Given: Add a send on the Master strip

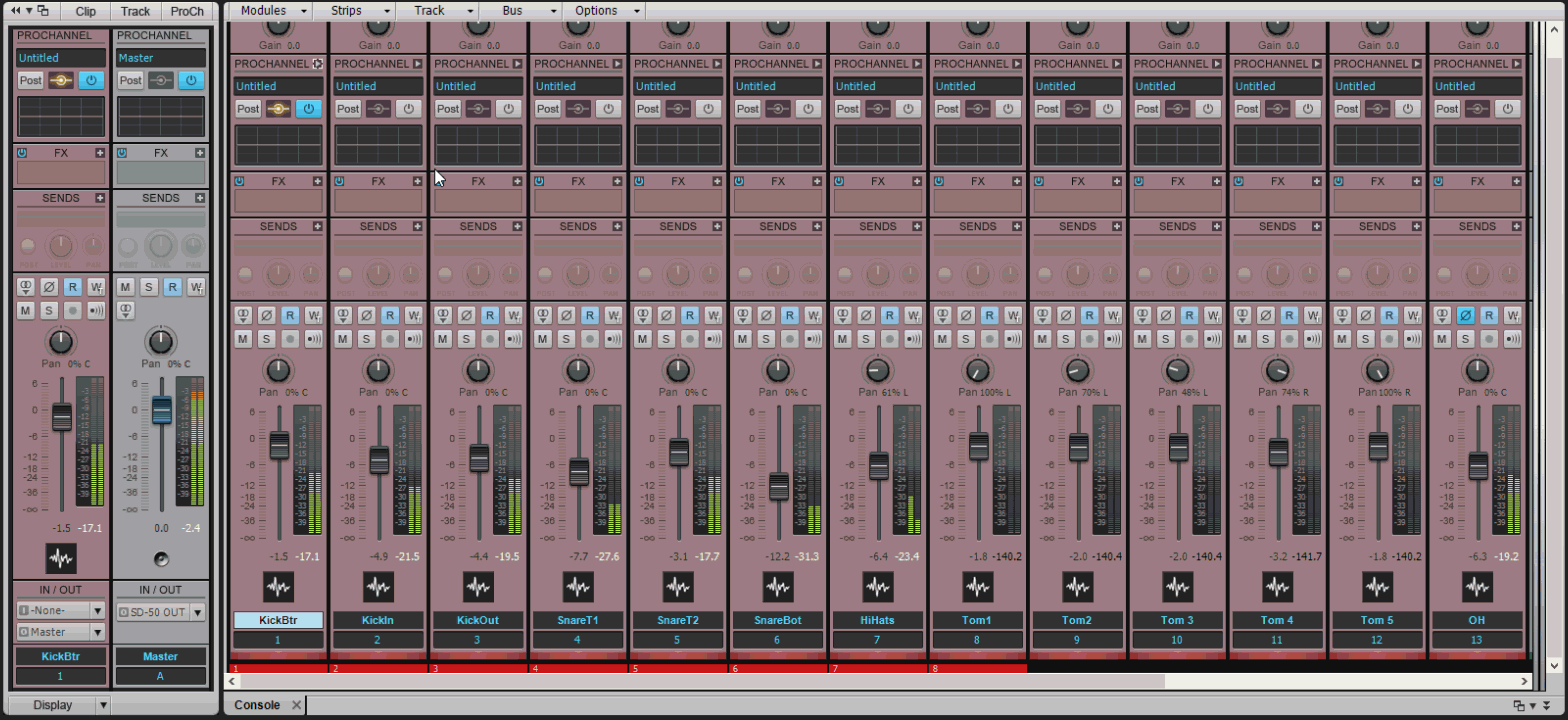Looking at the screenshot, I should (200, 198).
